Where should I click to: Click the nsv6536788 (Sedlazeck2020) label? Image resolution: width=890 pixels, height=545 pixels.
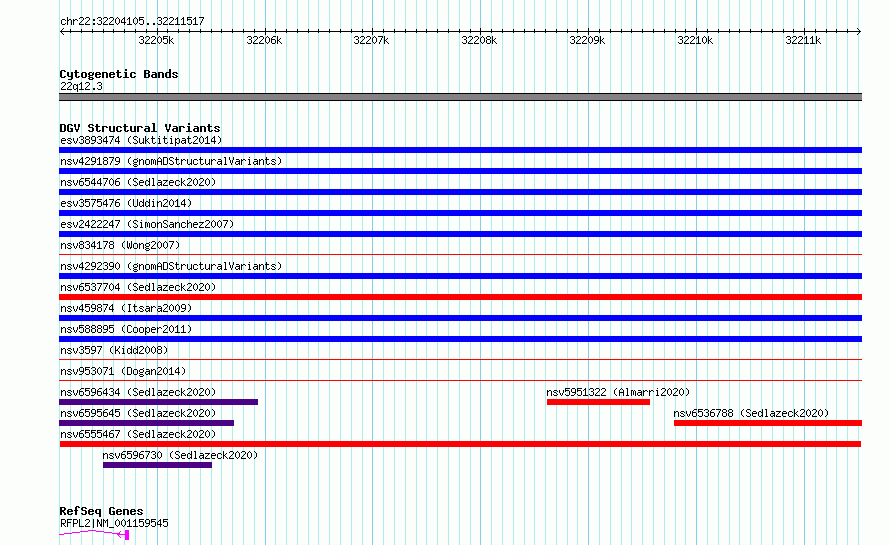tap(751, 413)
